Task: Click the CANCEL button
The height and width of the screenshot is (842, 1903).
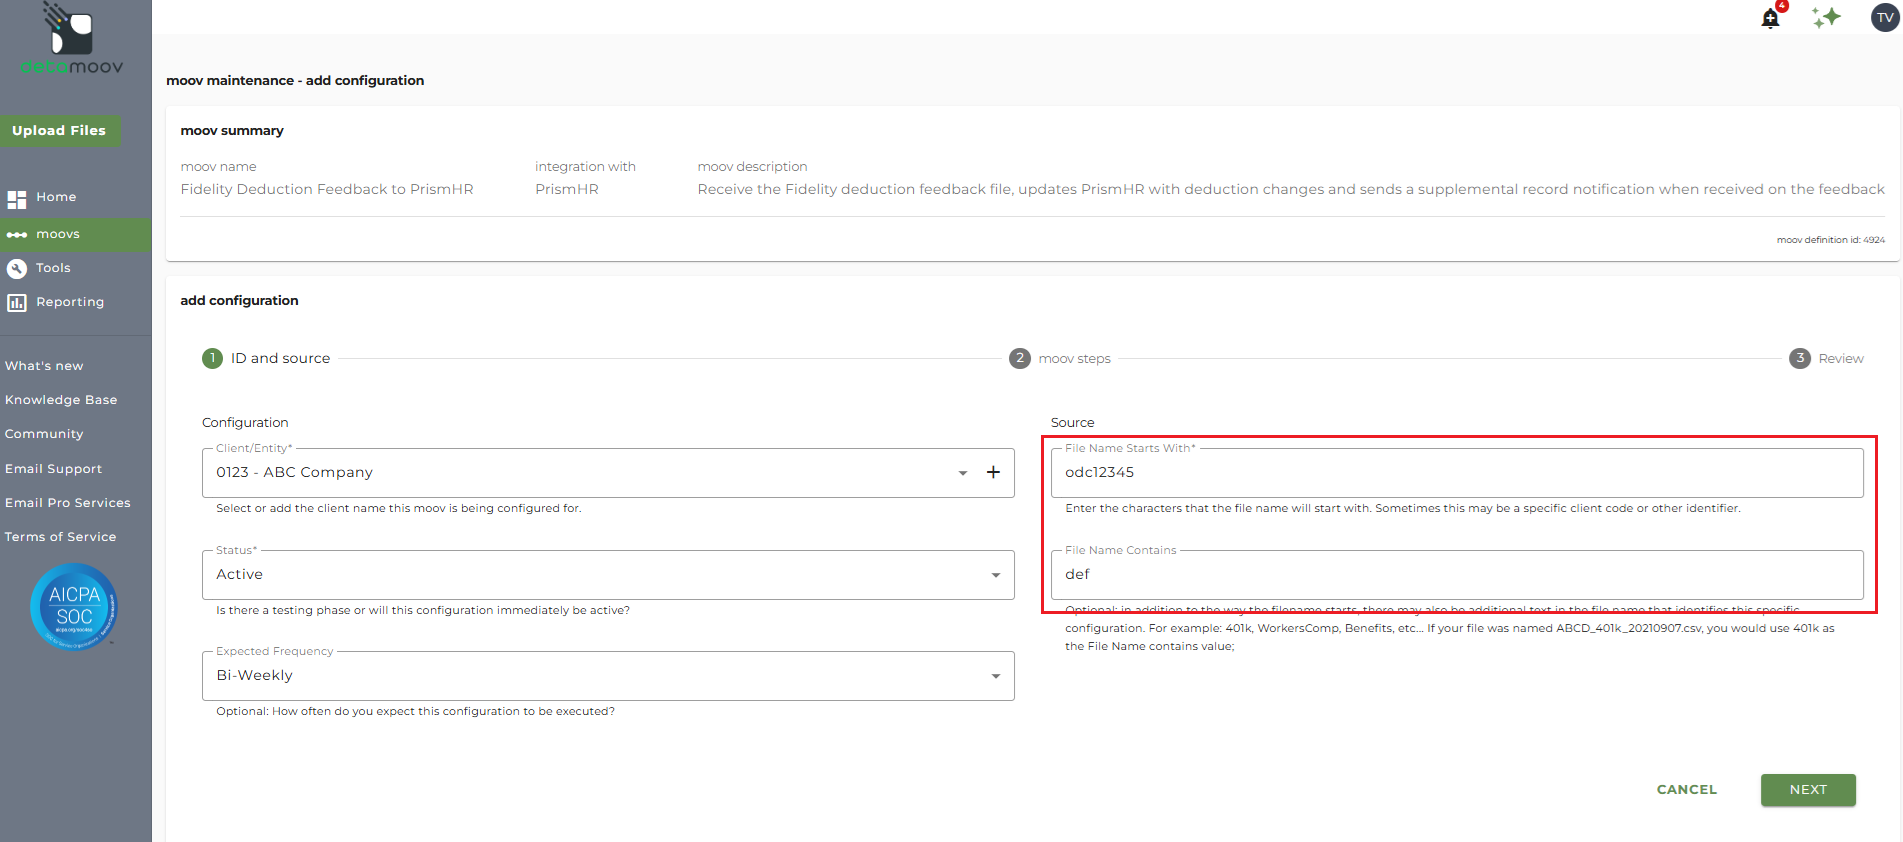Action: [1687, 790]
